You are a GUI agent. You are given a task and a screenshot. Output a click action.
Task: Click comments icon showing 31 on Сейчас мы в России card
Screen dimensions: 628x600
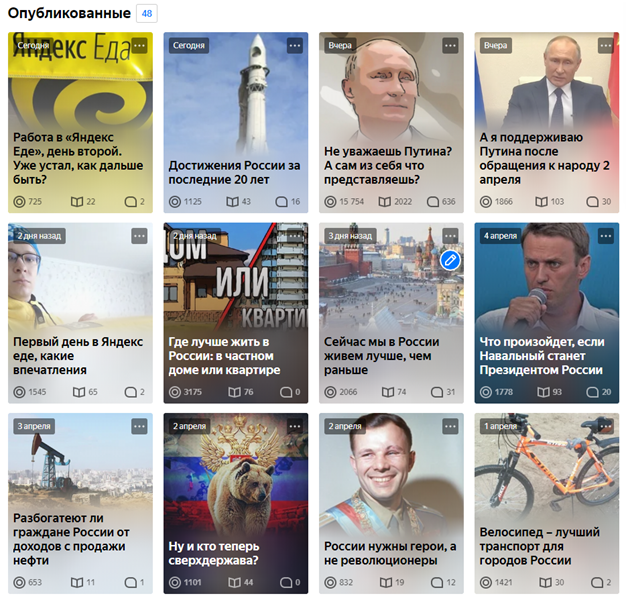tap(437, 392)
